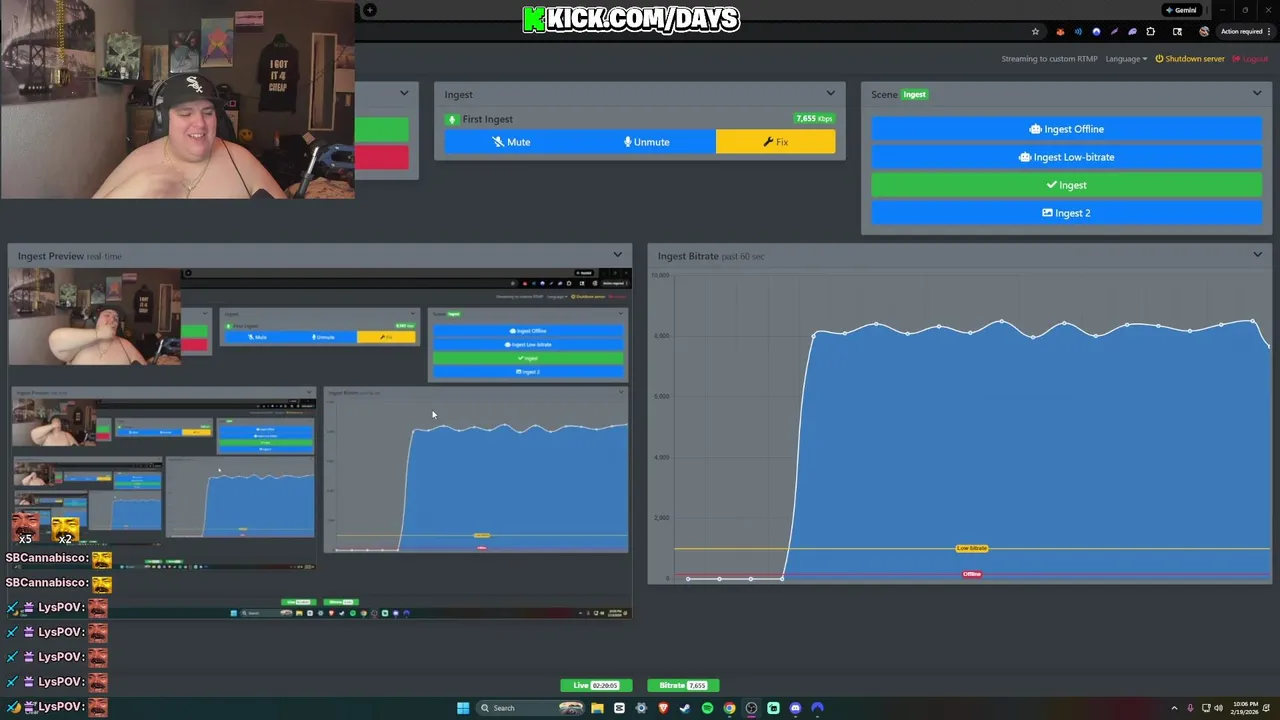Image resolution: width=1280 pixels, height=720 pixels.
Task: Open the Gemini assistant button
Action: [x=1181, y=10]
